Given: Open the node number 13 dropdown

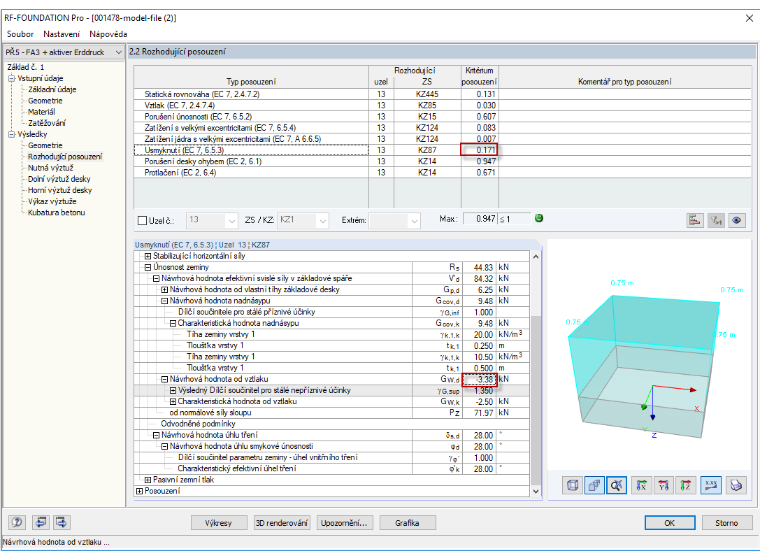Looking at the screenshot, I should [212, 220].
